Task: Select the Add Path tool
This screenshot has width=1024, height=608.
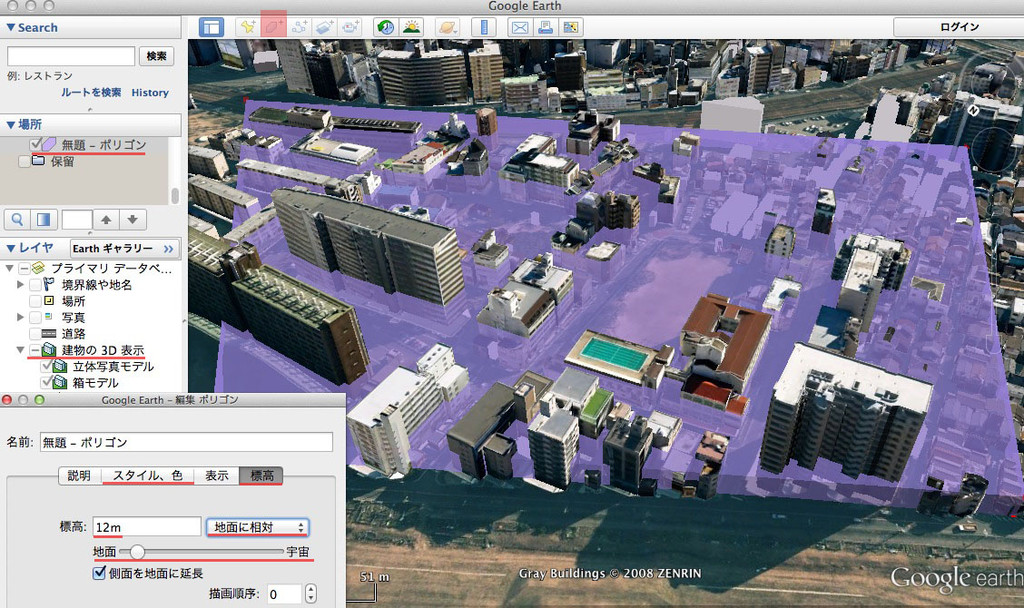Action: (x=299, y=27)
